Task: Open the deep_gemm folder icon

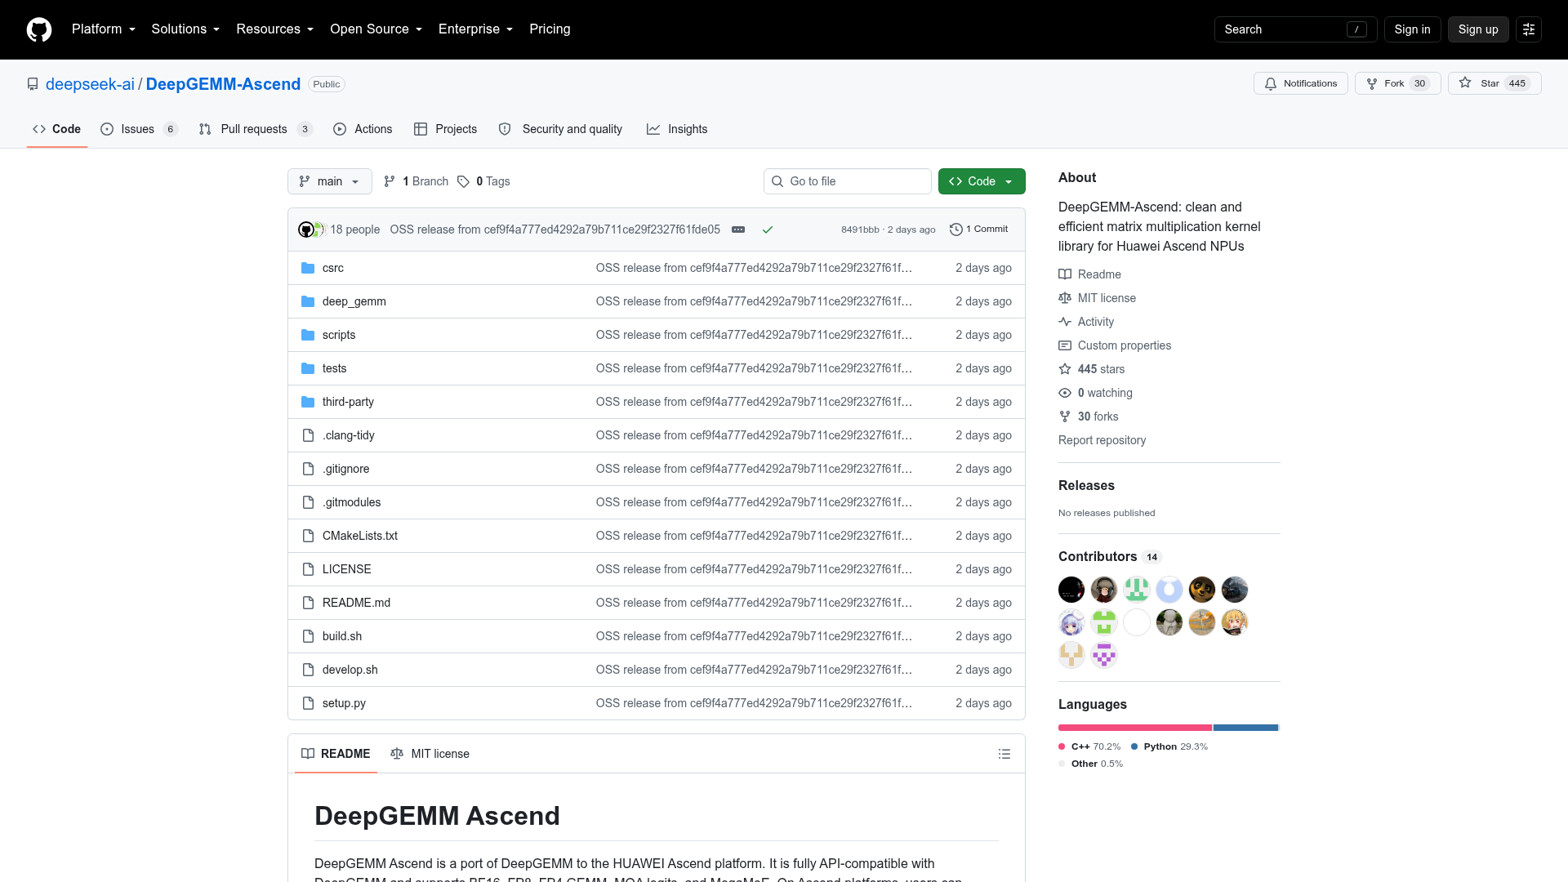Action: 308,301
